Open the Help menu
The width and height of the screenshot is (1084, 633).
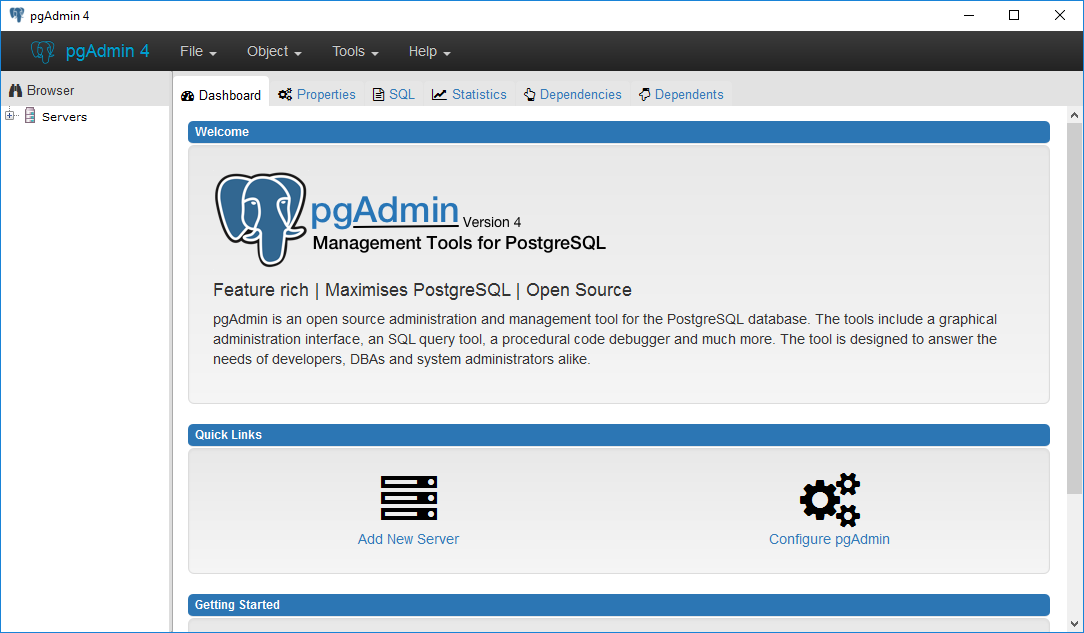[429, 52]
